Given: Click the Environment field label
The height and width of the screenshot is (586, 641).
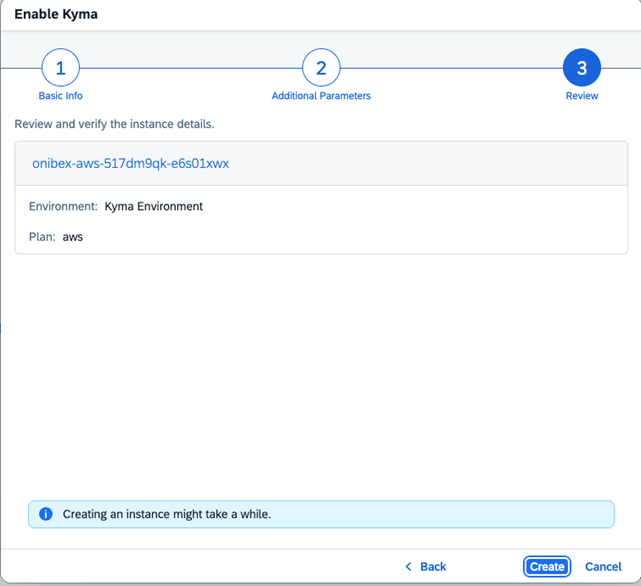Looking at the screenshot, I should (63, 207).
